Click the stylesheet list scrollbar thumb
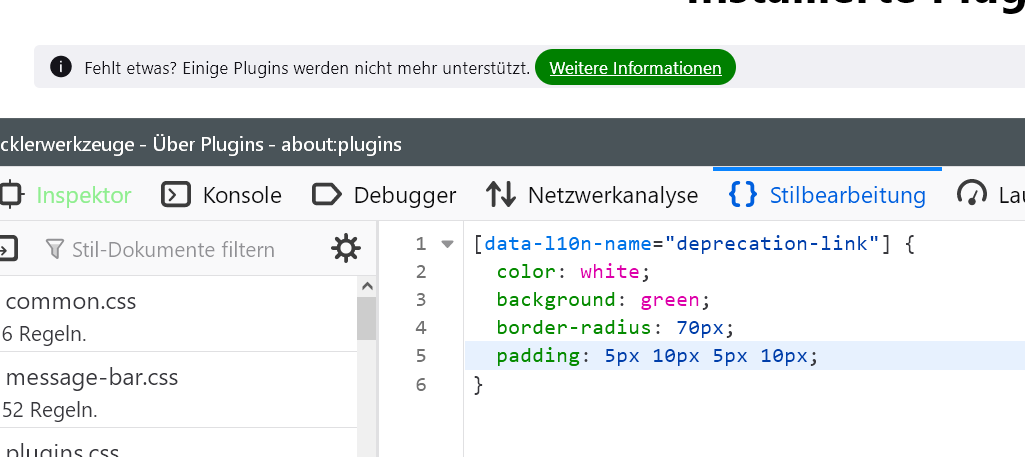Screen dimensions: 1025x457 (366, 318)
